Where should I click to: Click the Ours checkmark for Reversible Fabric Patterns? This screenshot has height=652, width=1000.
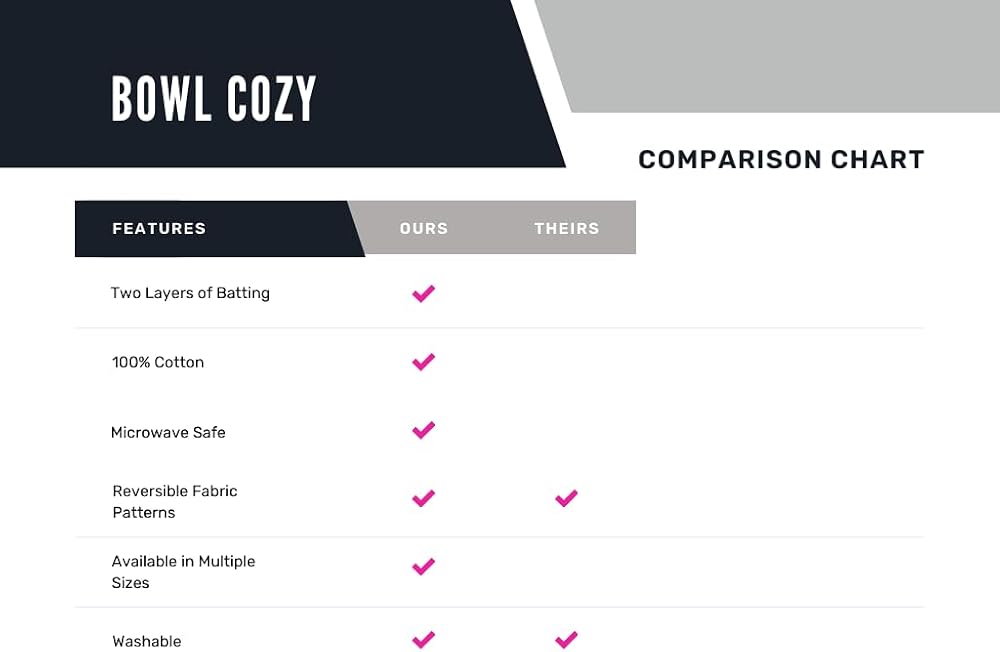coord(423,498)
